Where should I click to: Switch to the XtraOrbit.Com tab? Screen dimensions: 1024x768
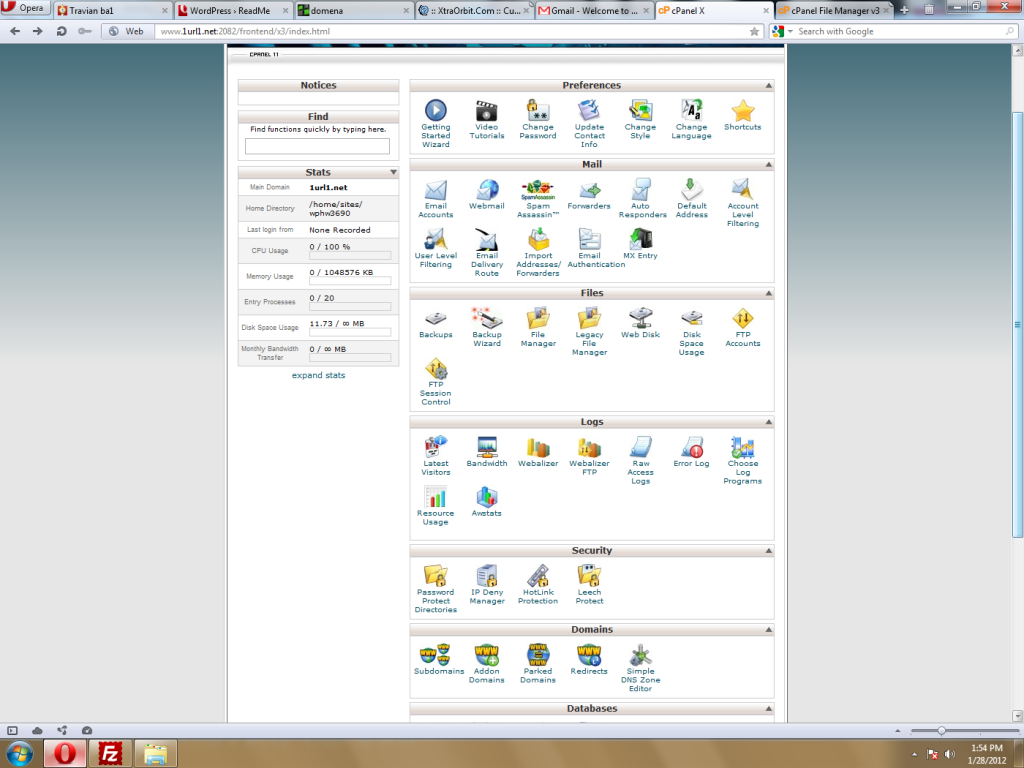click(x=474, y=10)
